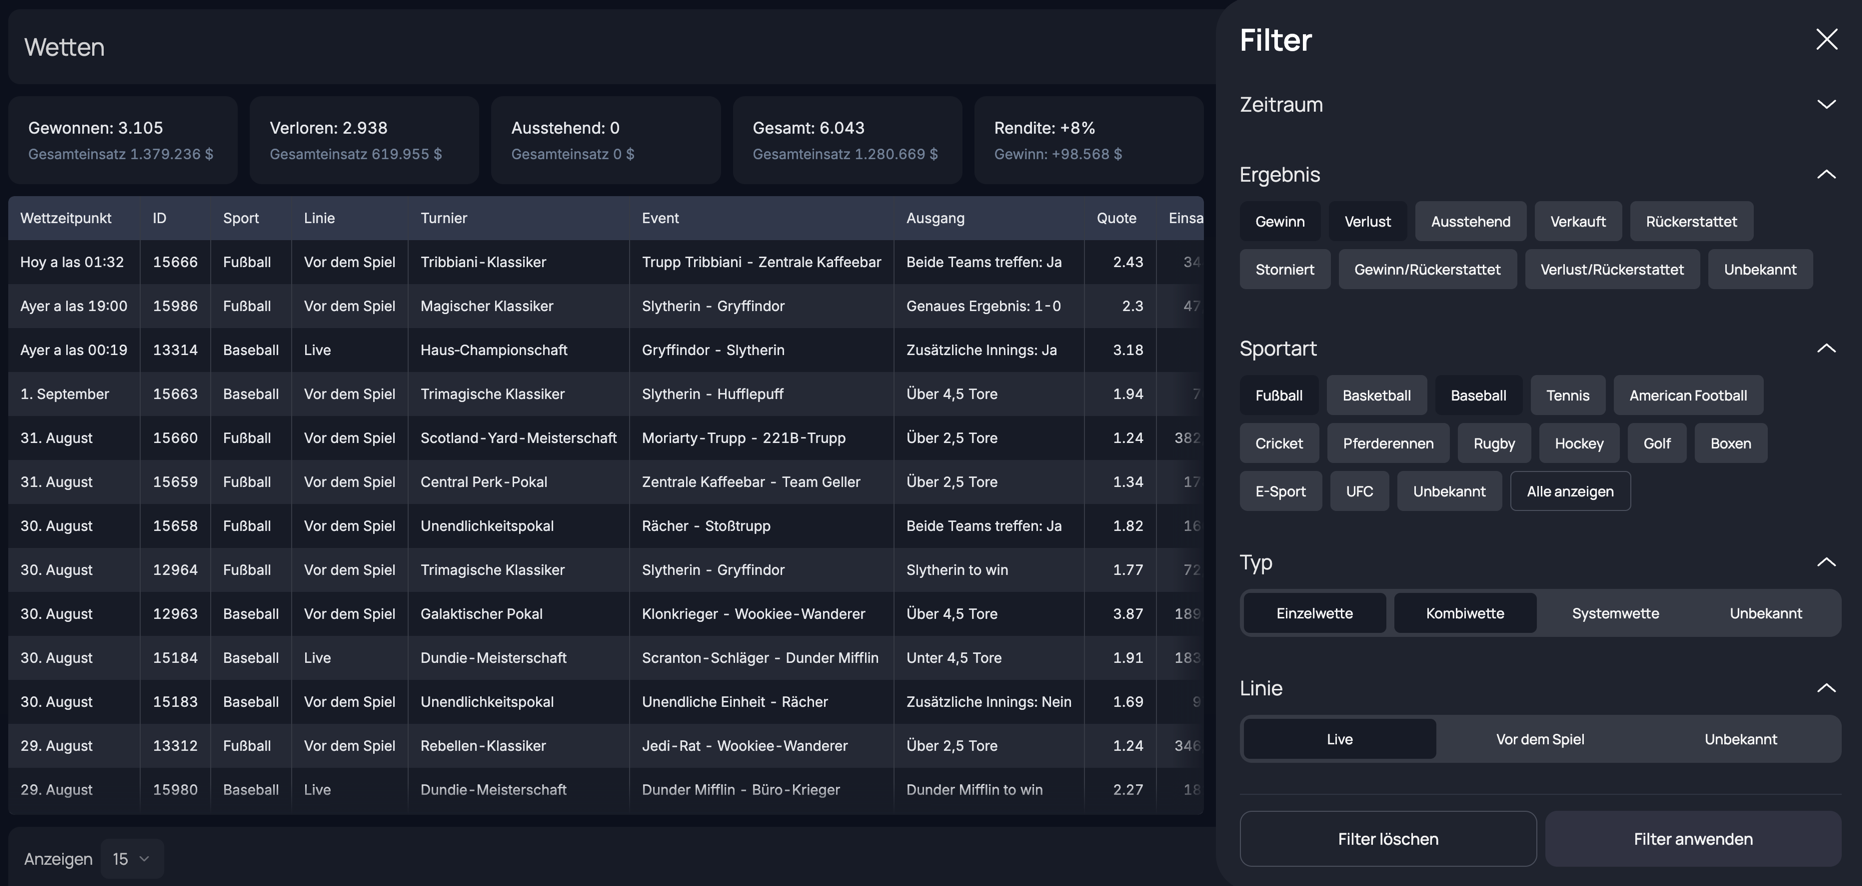The image size is (1862, 886).
Task: Close the Filter panel with the X icon
Action: coord(1826,39)
